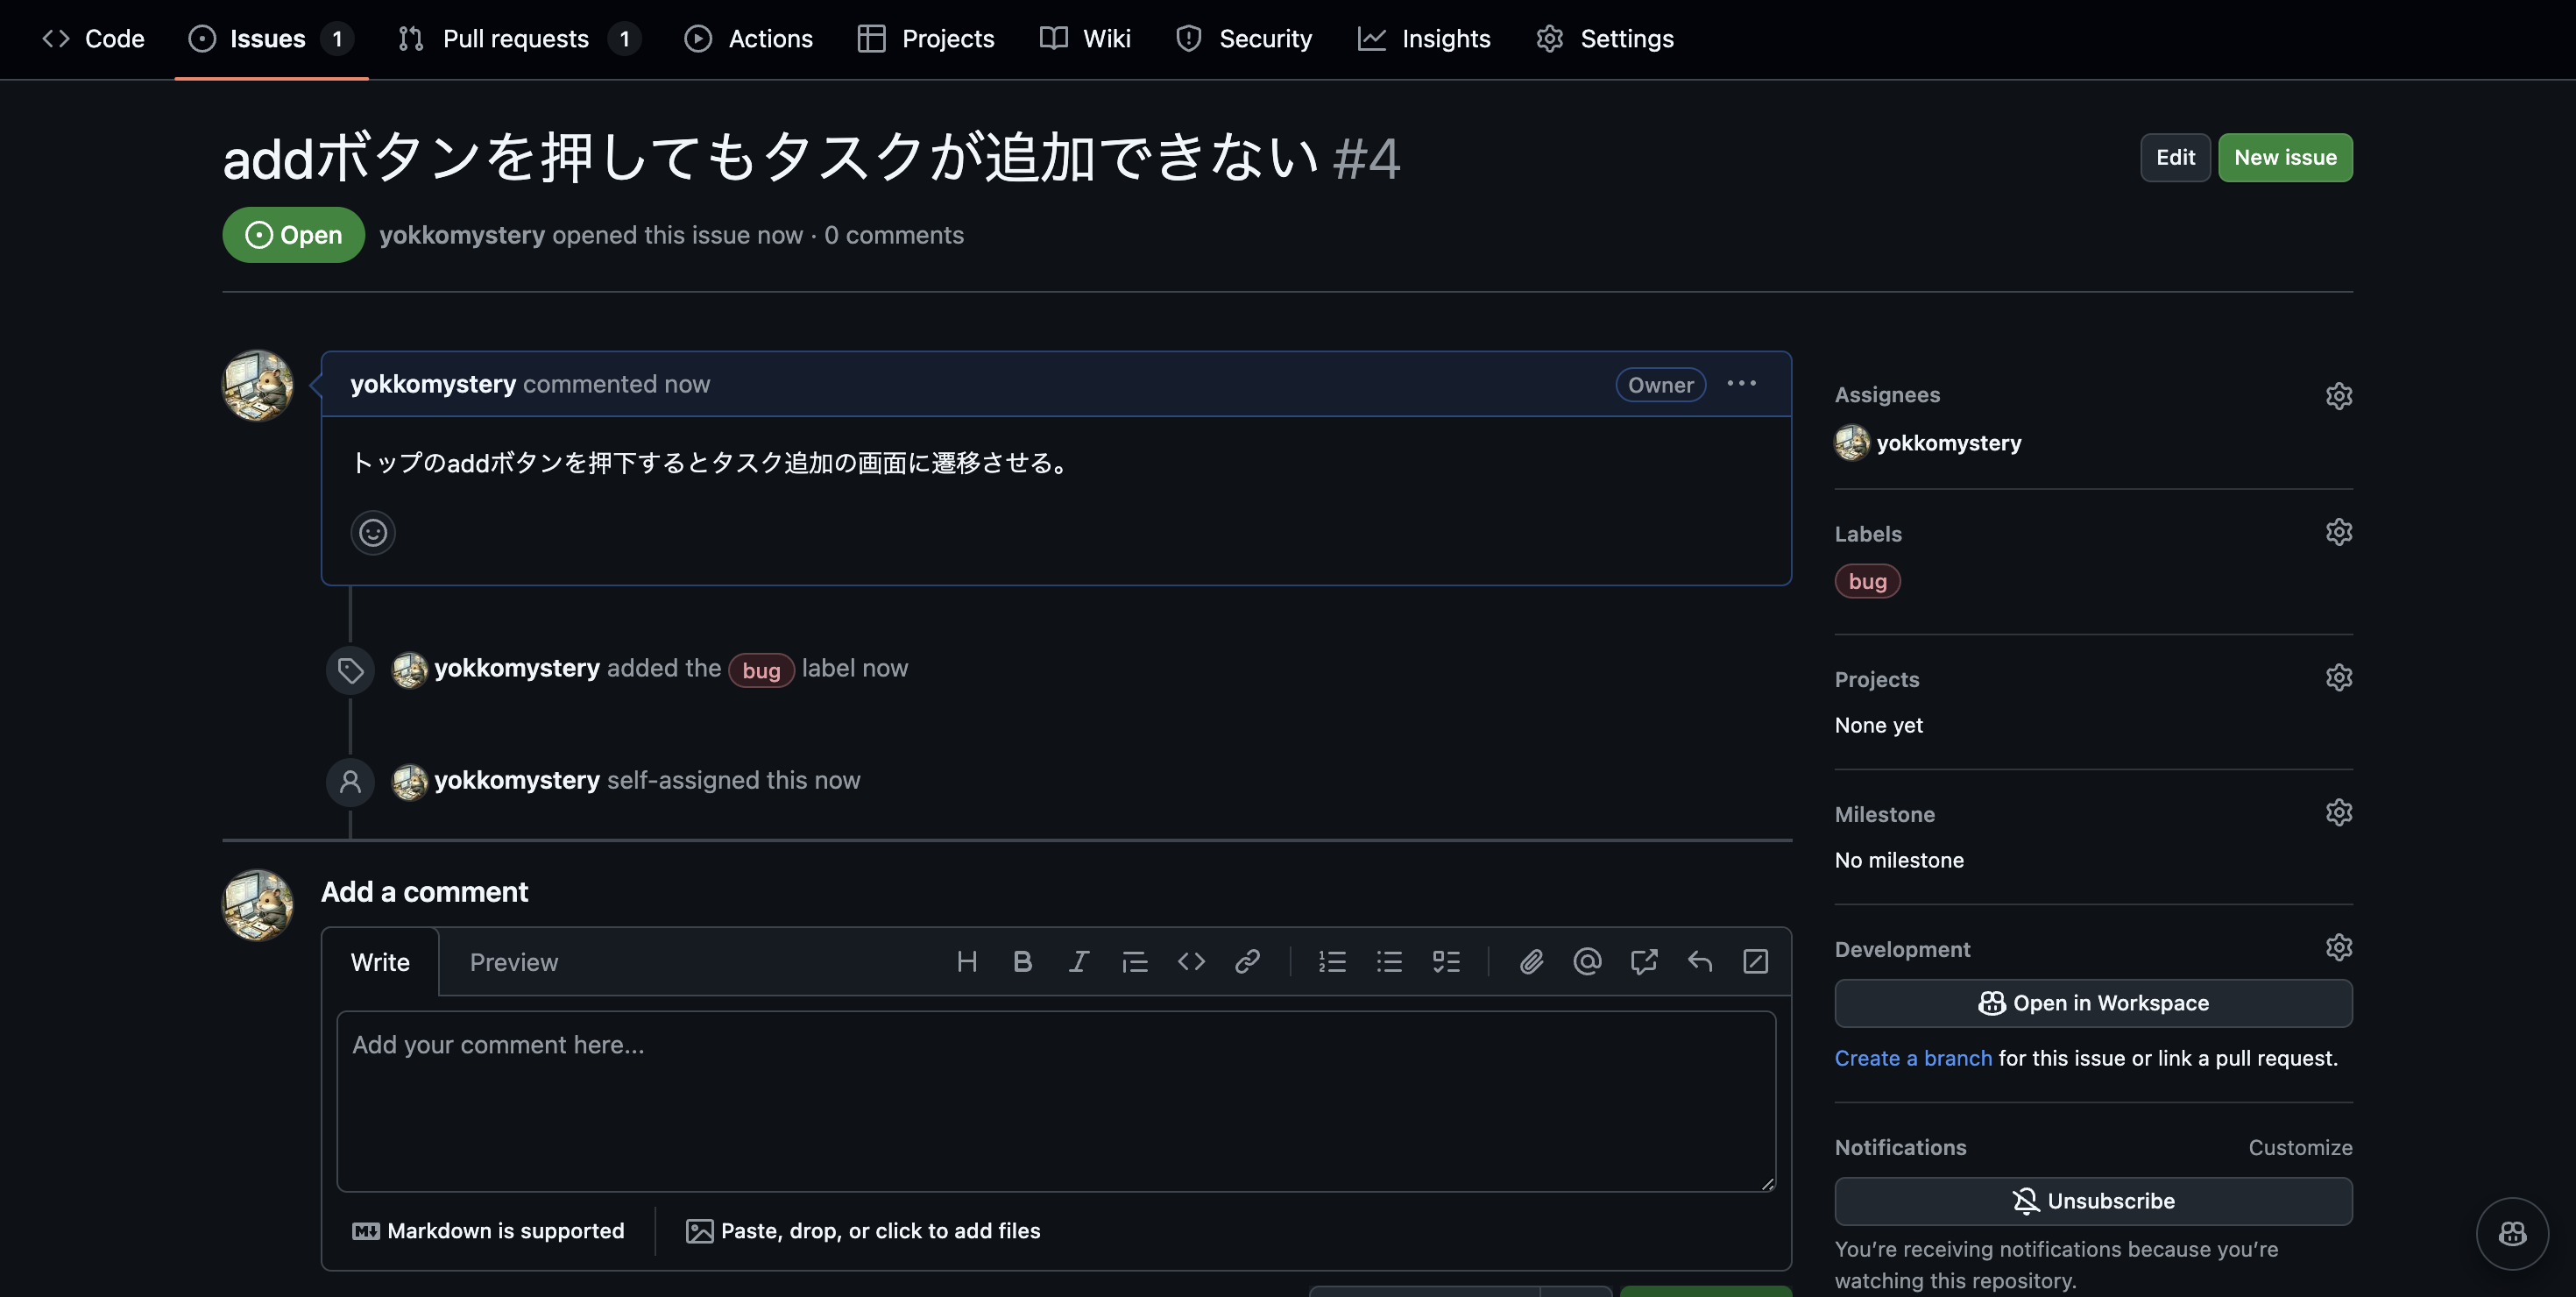Click inside the comment text area
The width and height of the screenshot is (2576, 1297).
(1055, 1100)
